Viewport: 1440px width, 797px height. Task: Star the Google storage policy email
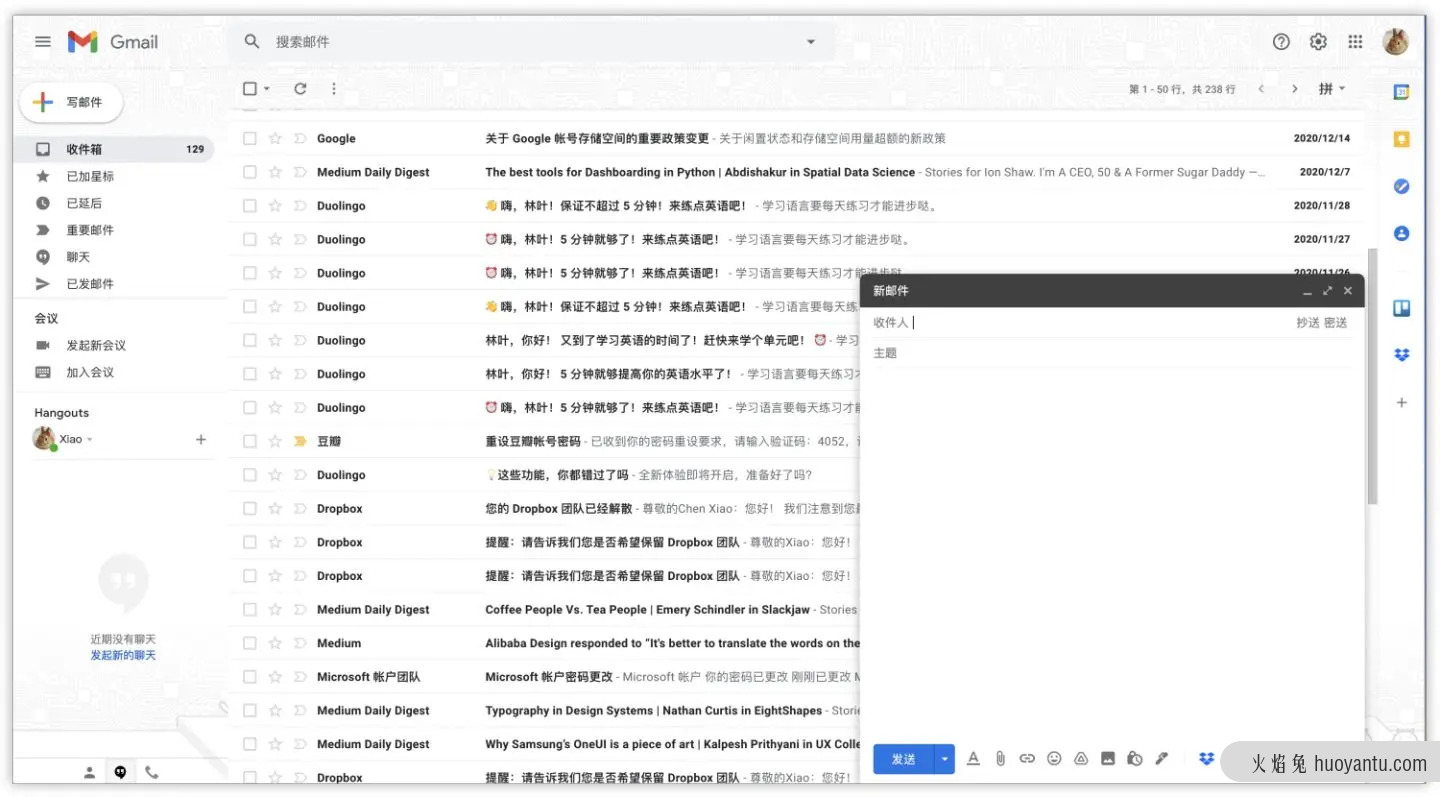coord(275,139)
